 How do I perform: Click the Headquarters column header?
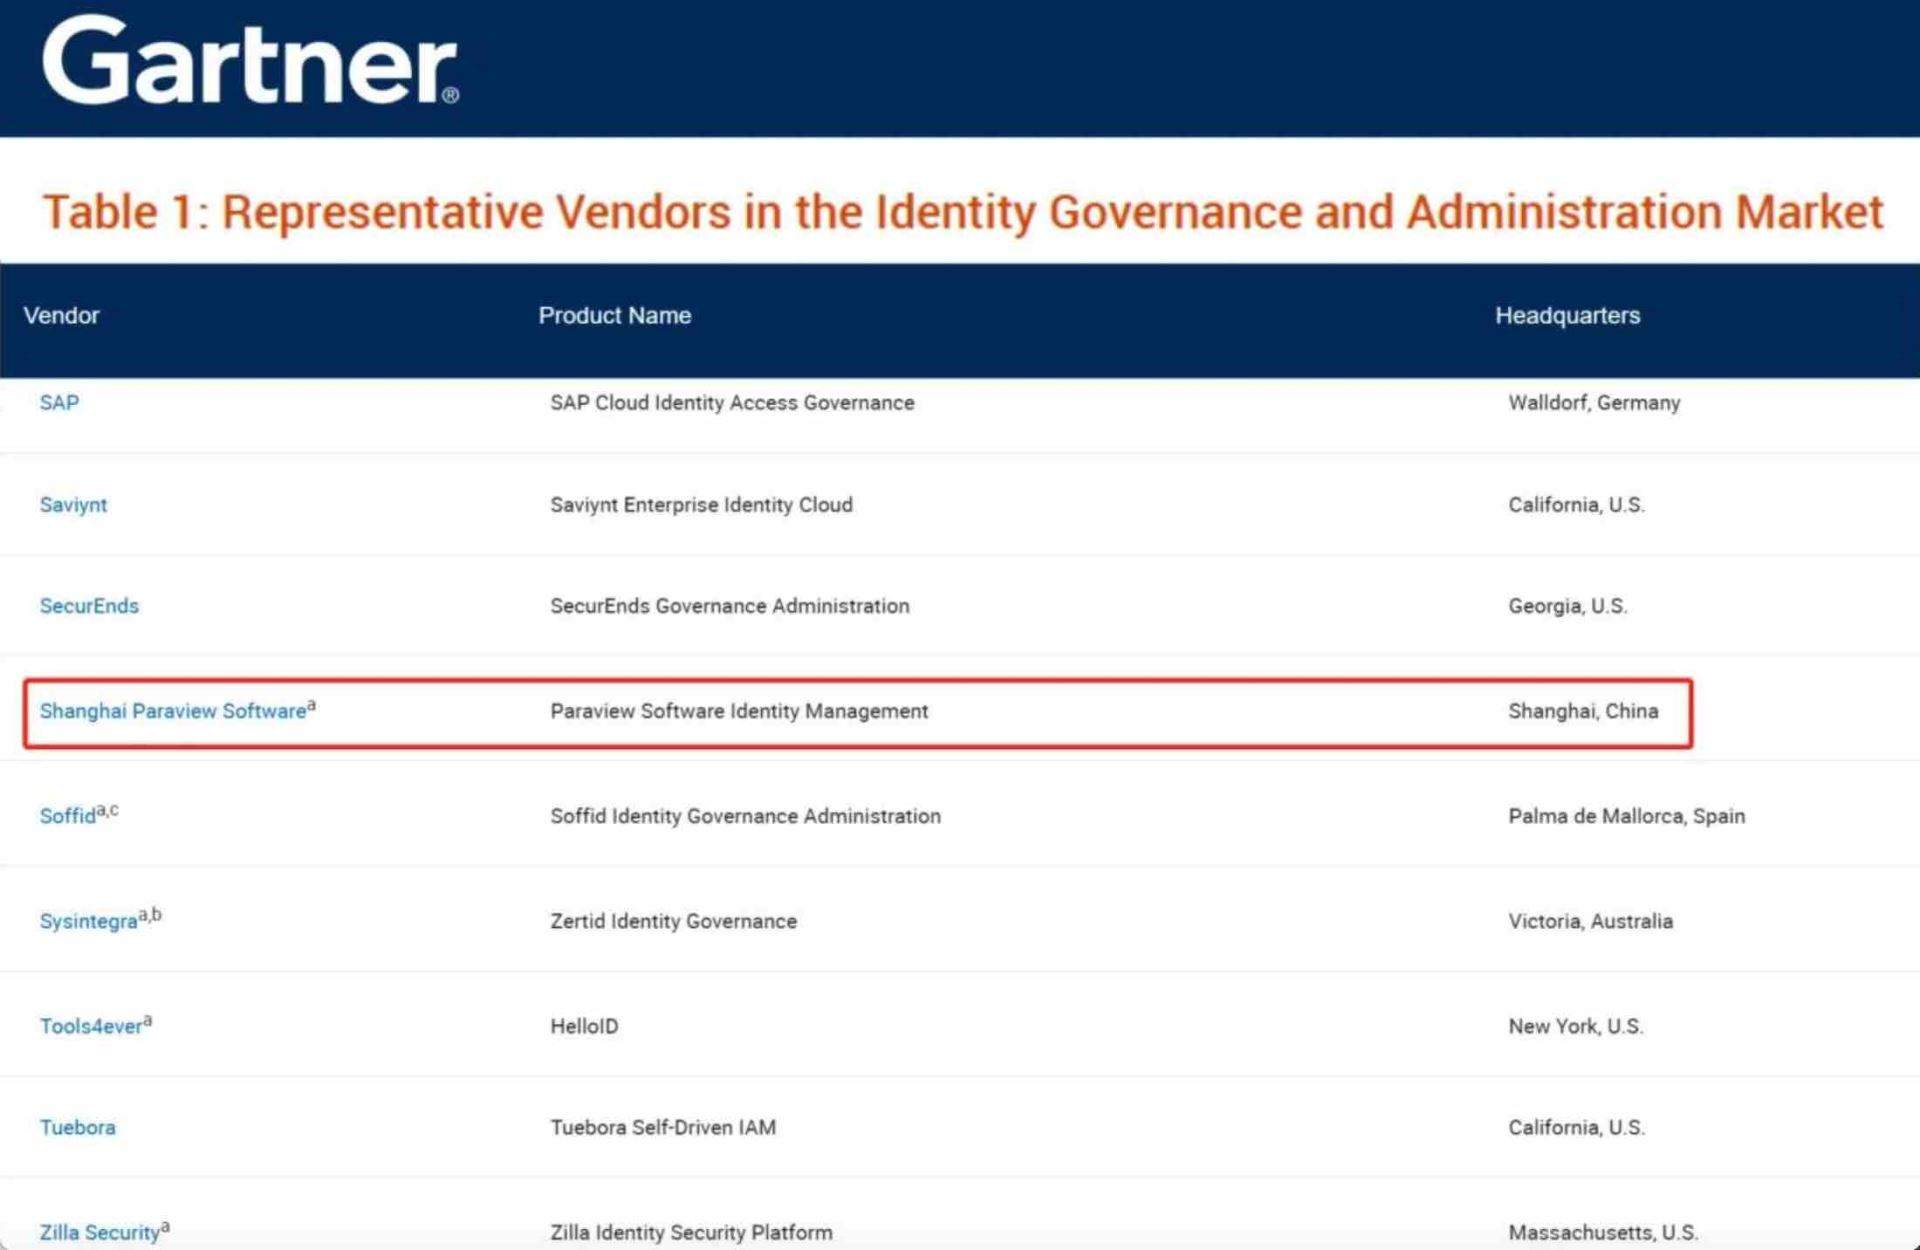pyautogui.click(x=1567, y=315)
